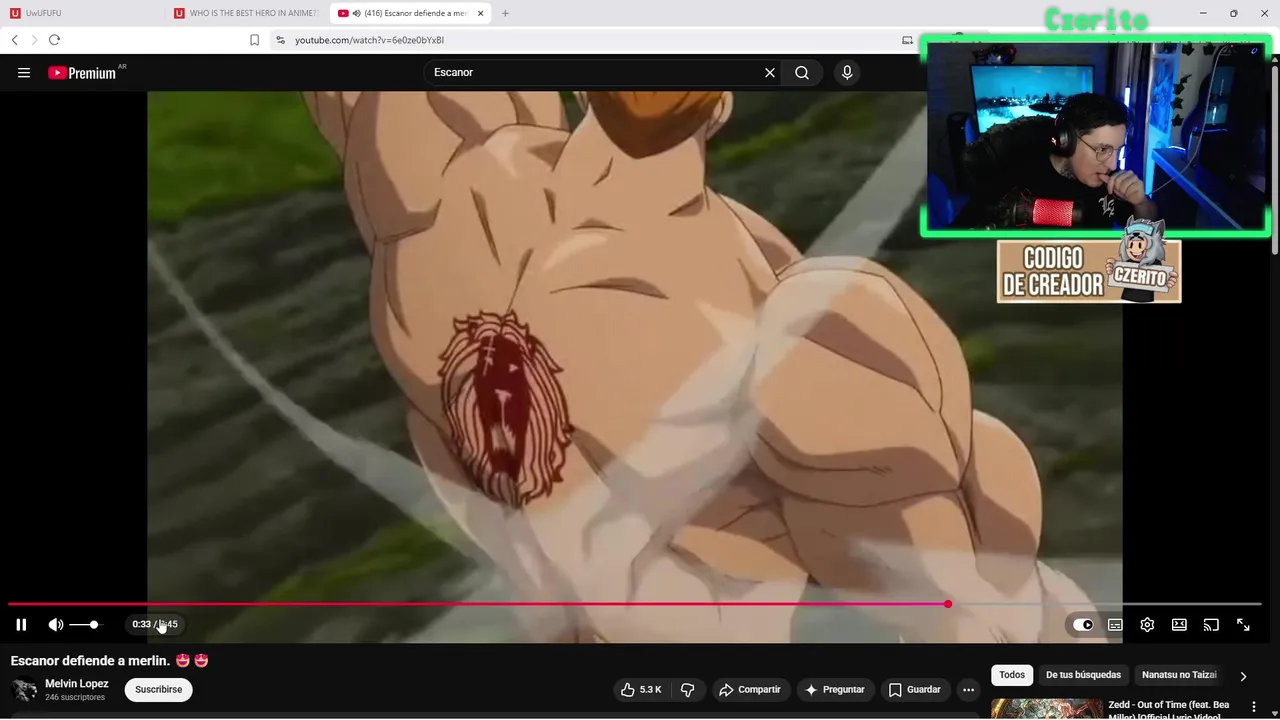The width and height of the screenshot is (1280, 720).
Task: Start voice search with microphone icon
Action: [x=847, y=73]
